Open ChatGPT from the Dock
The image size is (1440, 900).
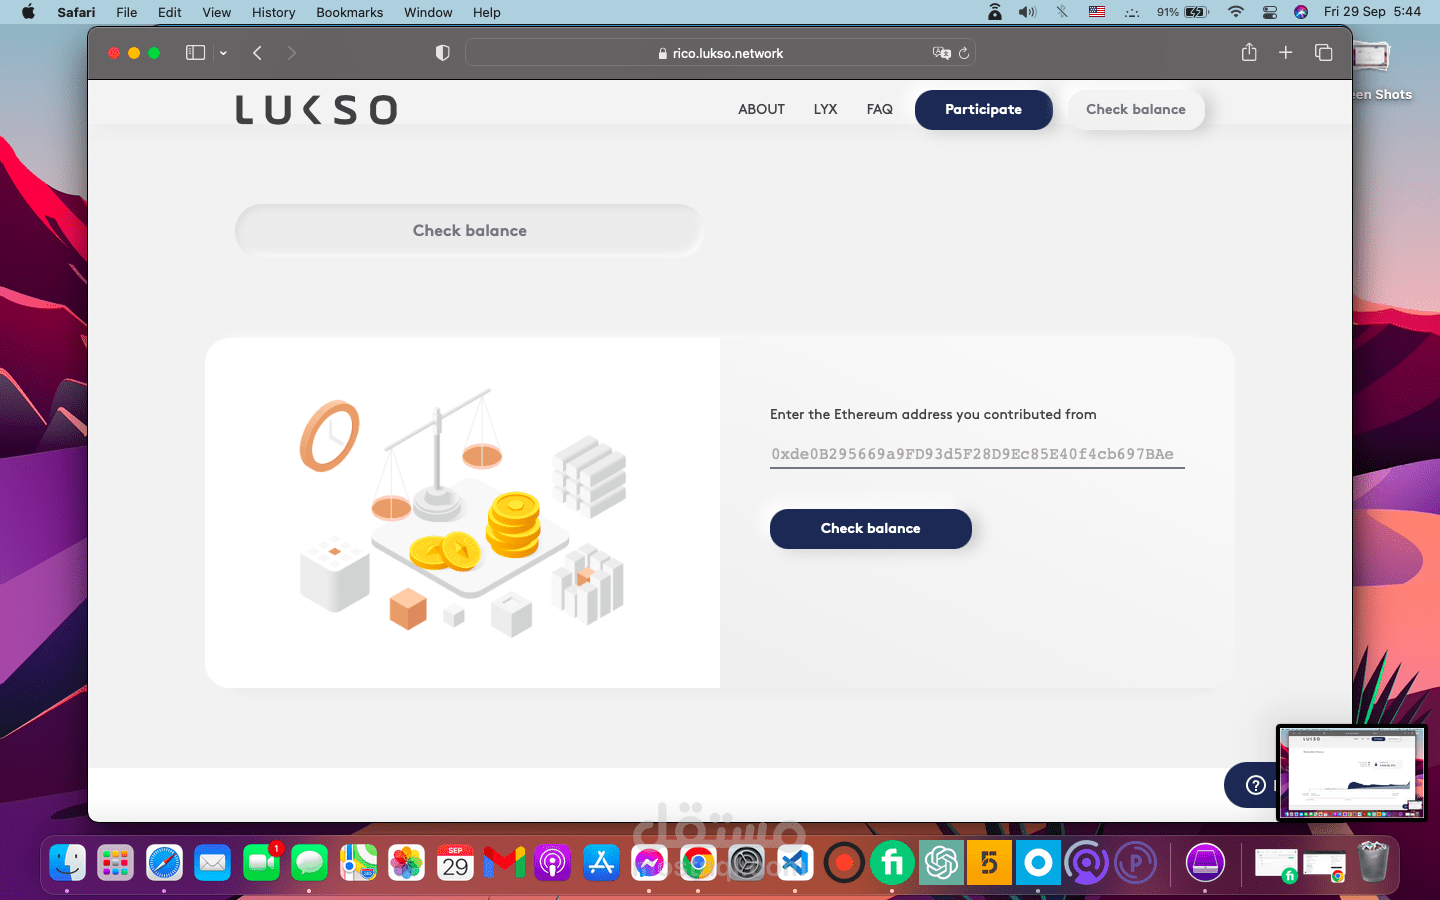942,862
